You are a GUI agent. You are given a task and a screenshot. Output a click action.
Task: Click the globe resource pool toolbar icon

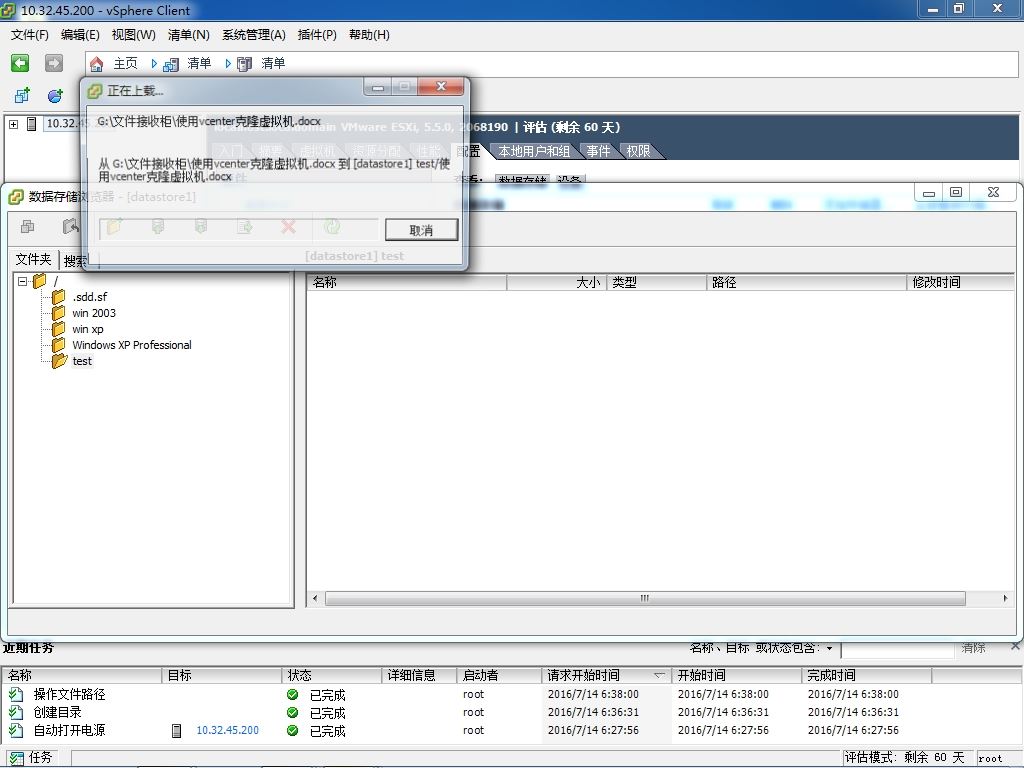click(x=56, y=95)
